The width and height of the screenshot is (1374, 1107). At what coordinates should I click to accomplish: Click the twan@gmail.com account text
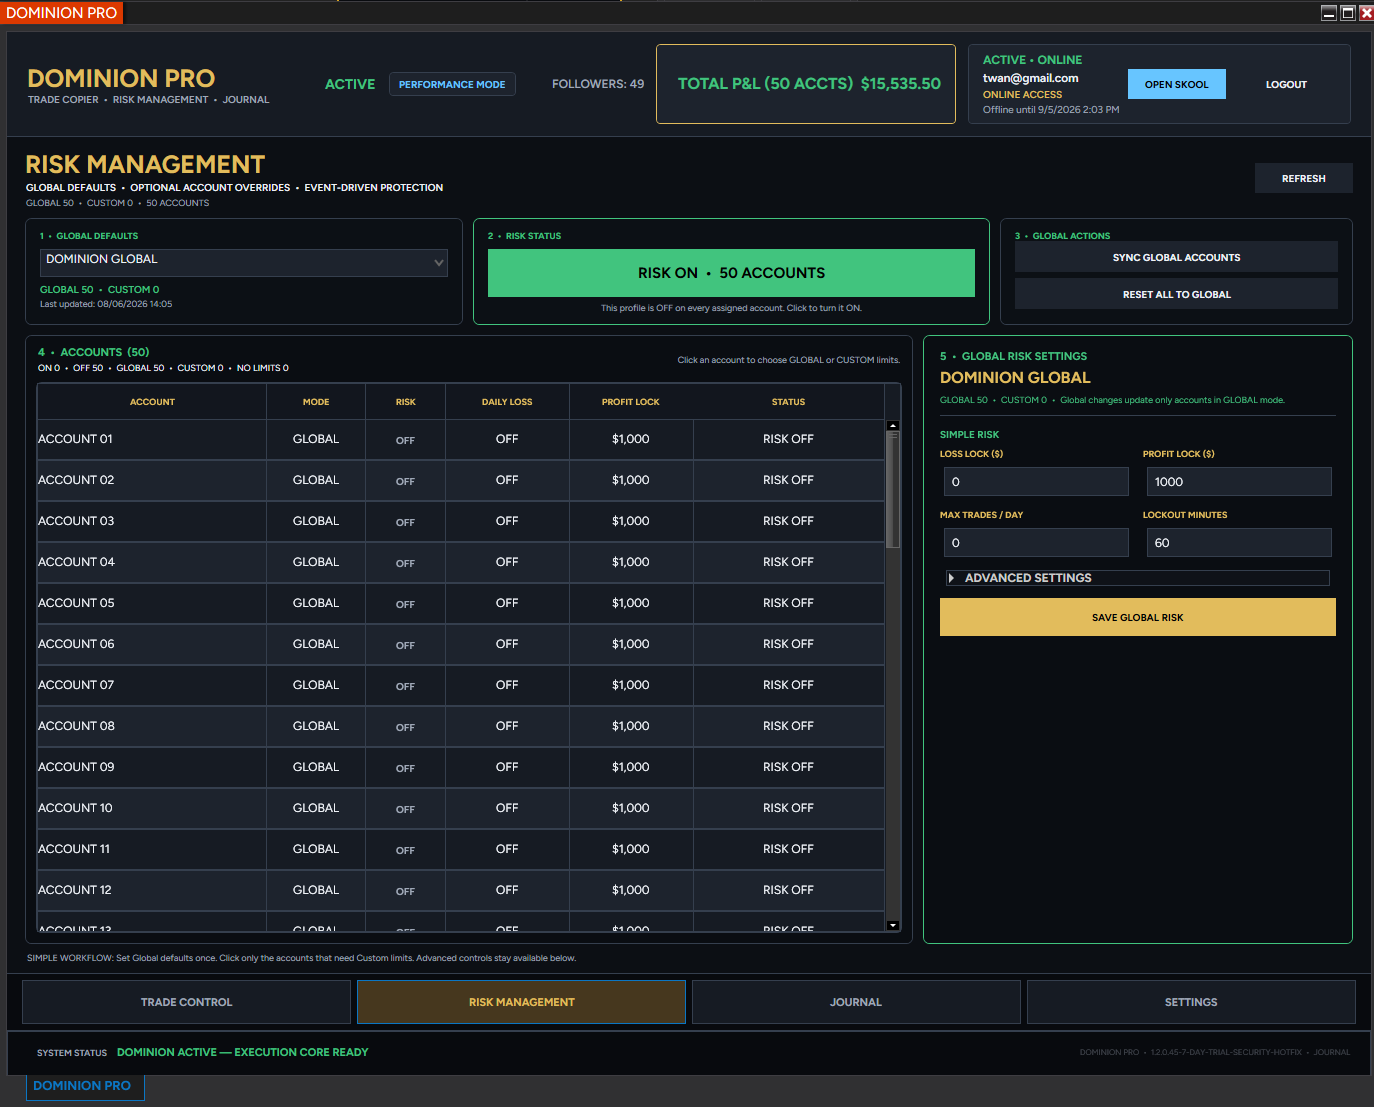coord(1030,78)
